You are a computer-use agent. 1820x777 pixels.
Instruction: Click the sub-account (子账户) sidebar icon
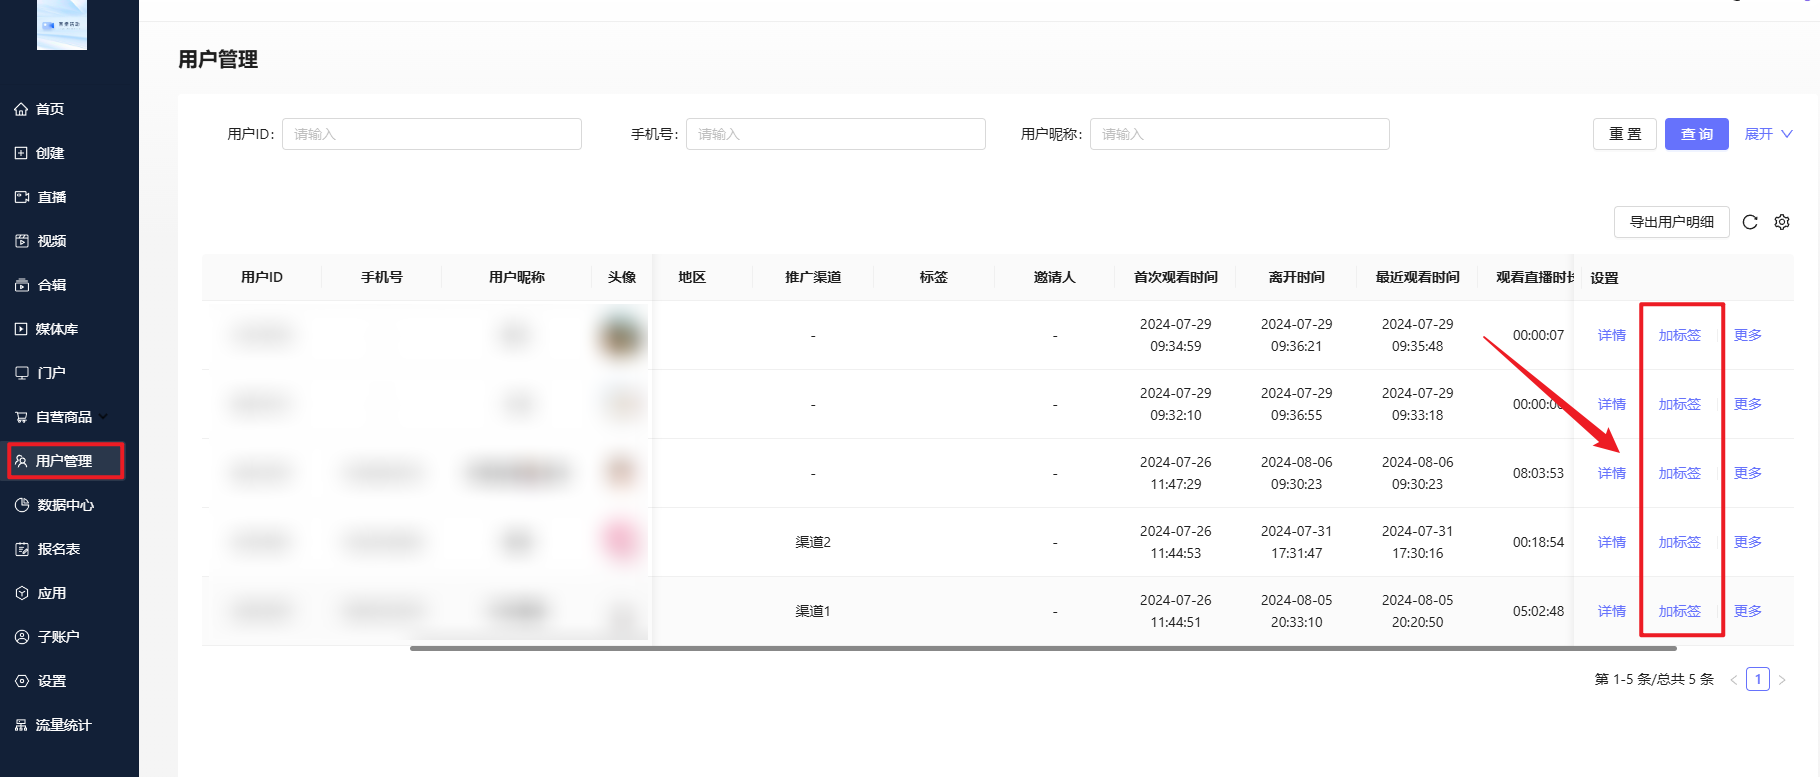coord(21,637)
